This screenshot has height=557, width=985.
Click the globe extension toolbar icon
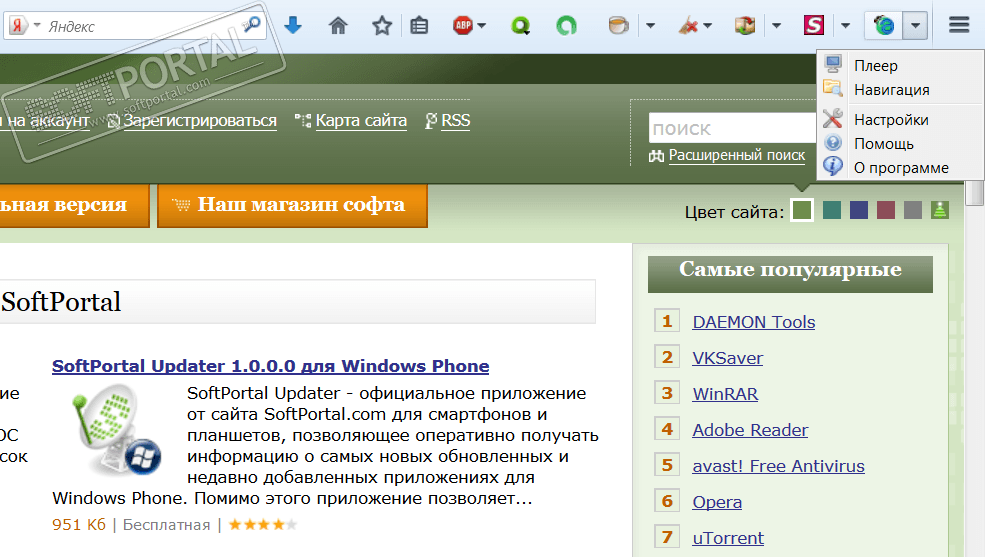pos(884,26)
